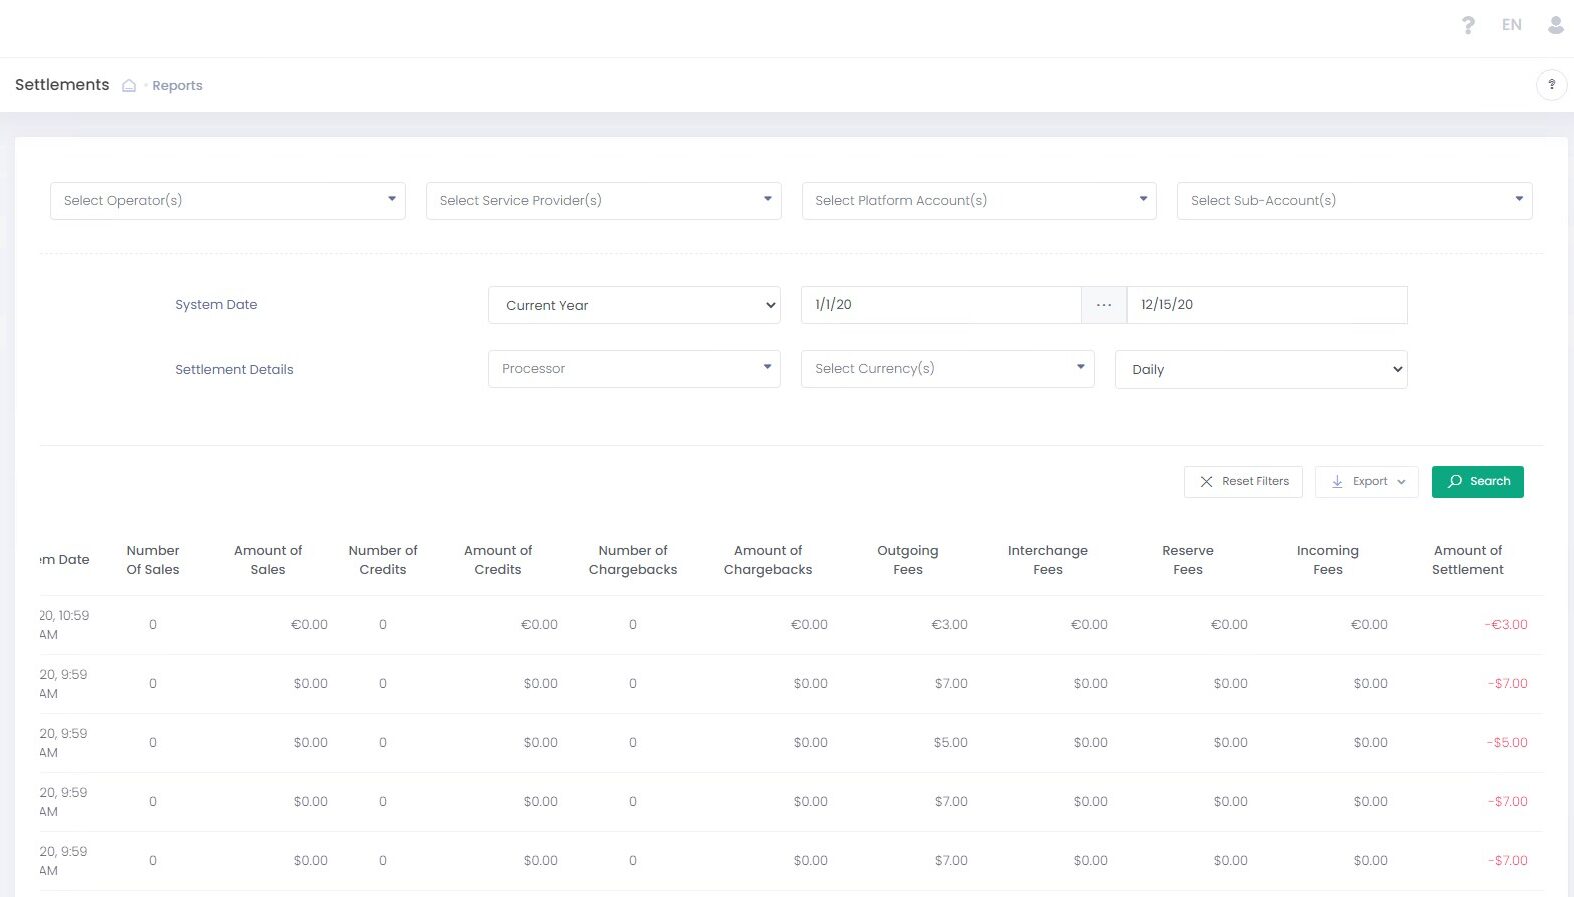Open the Reports breadcrumb link
The height and width of the screenshot is (897, 1574).
(x=177, y=86)
